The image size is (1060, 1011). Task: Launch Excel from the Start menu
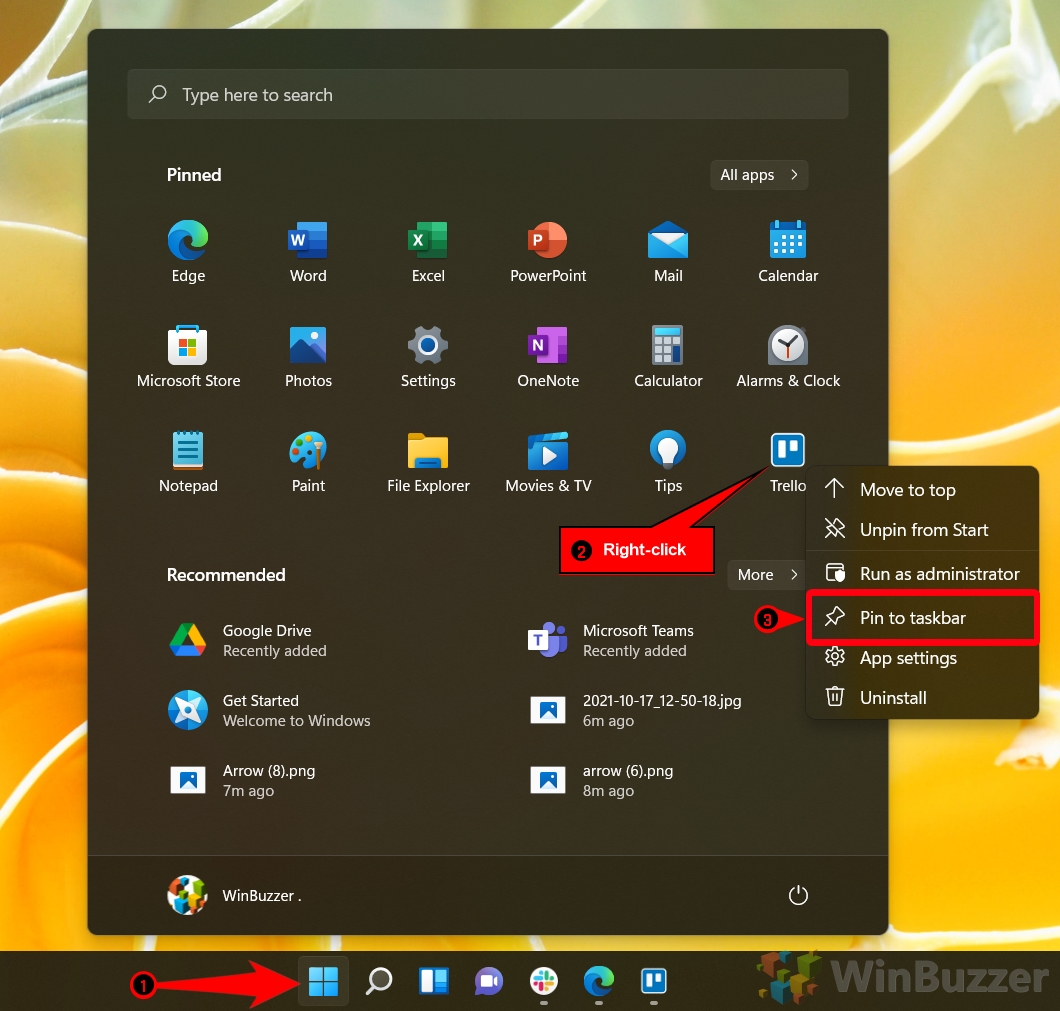coord(428,250)
